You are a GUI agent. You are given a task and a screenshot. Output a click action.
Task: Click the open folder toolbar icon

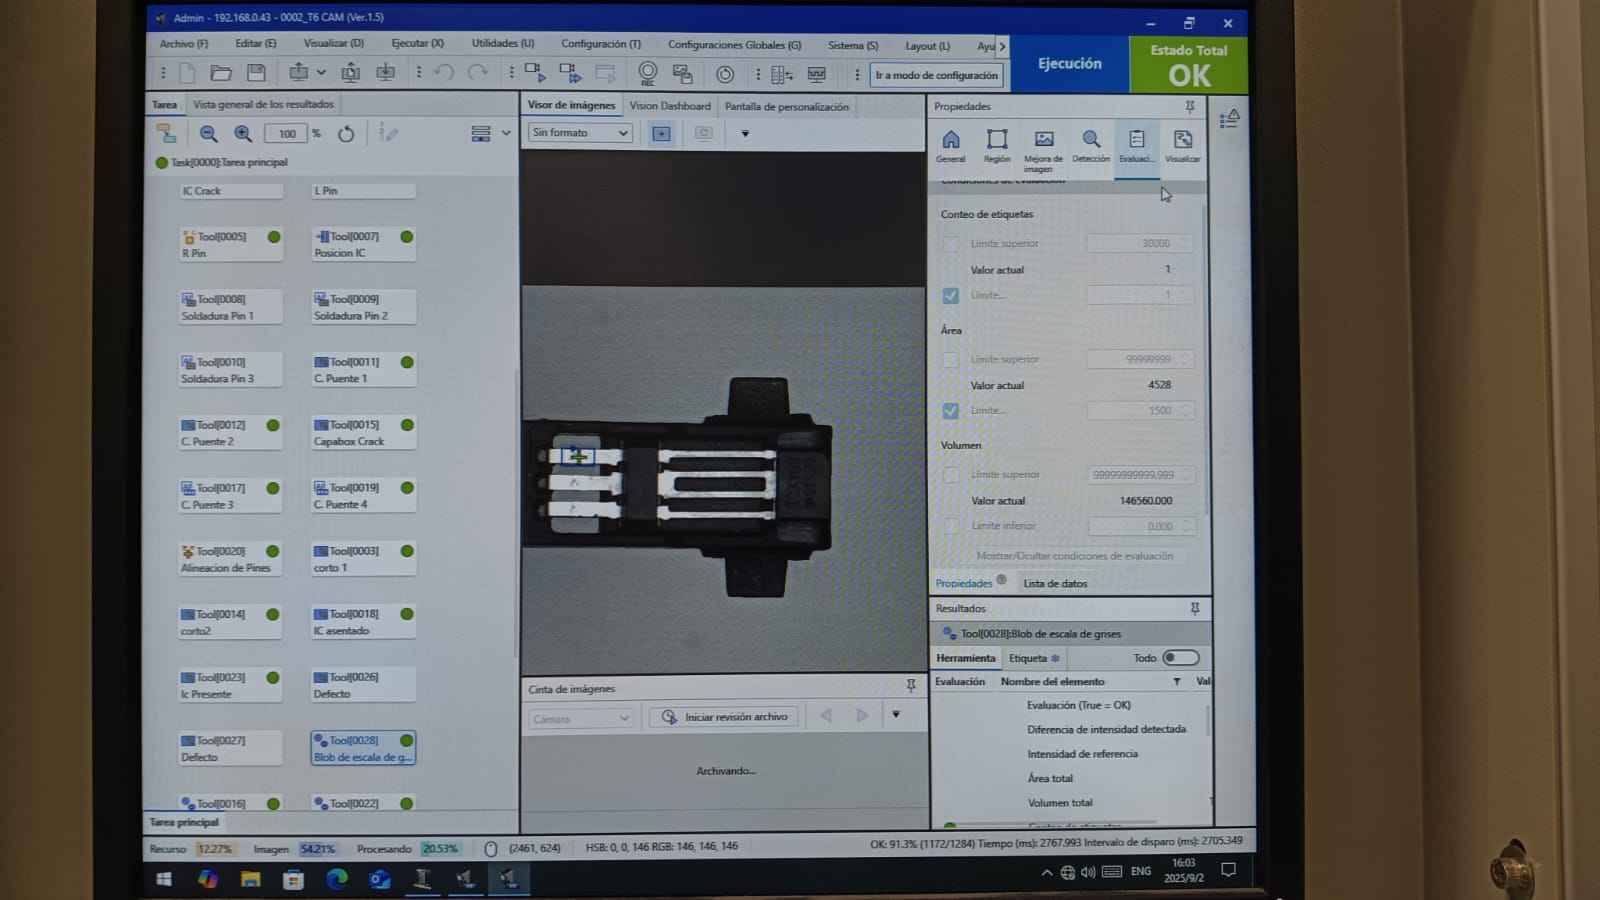pyautogui.click(x=221, y=73)
